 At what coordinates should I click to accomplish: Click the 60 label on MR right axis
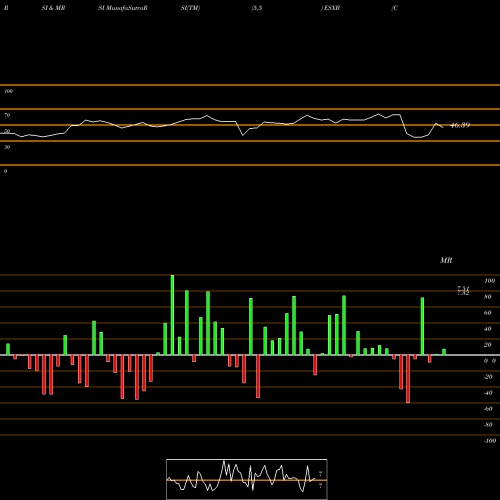click(488, 313)
